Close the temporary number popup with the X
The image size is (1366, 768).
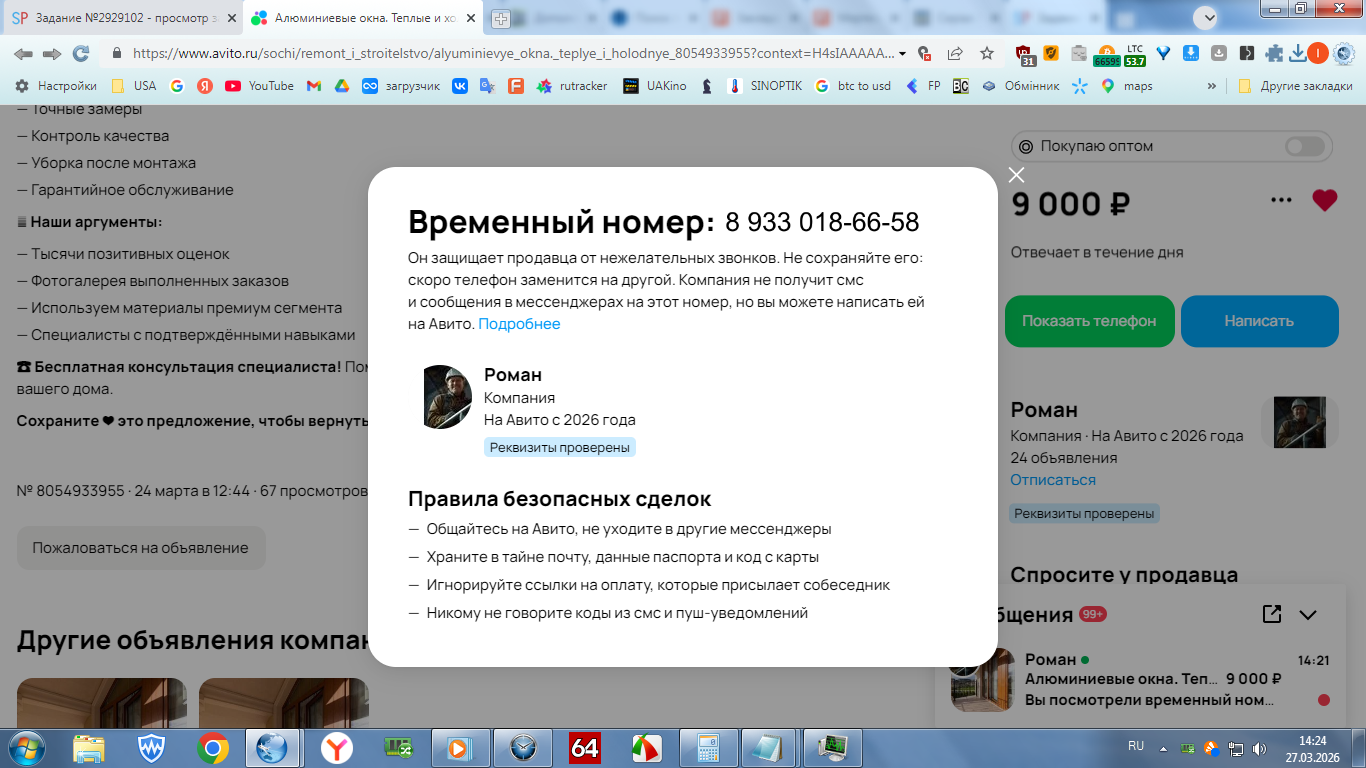1016,175
